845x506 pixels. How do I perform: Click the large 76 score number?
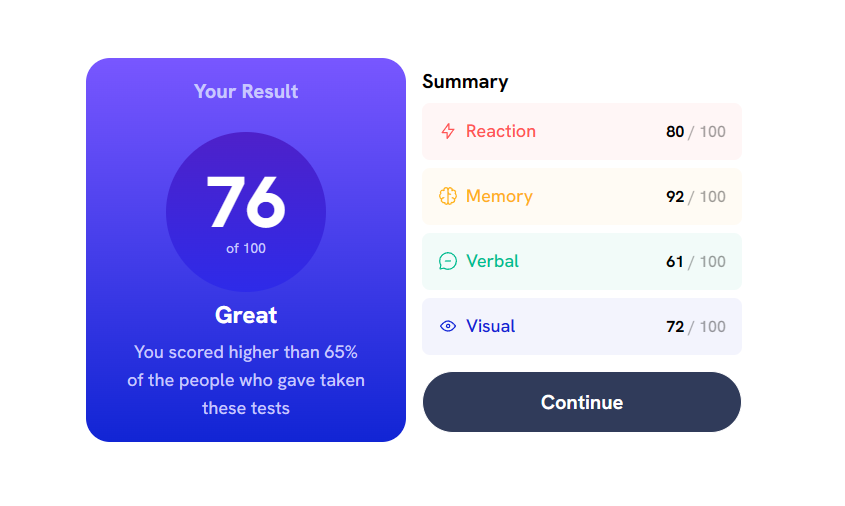click(246, 202)
